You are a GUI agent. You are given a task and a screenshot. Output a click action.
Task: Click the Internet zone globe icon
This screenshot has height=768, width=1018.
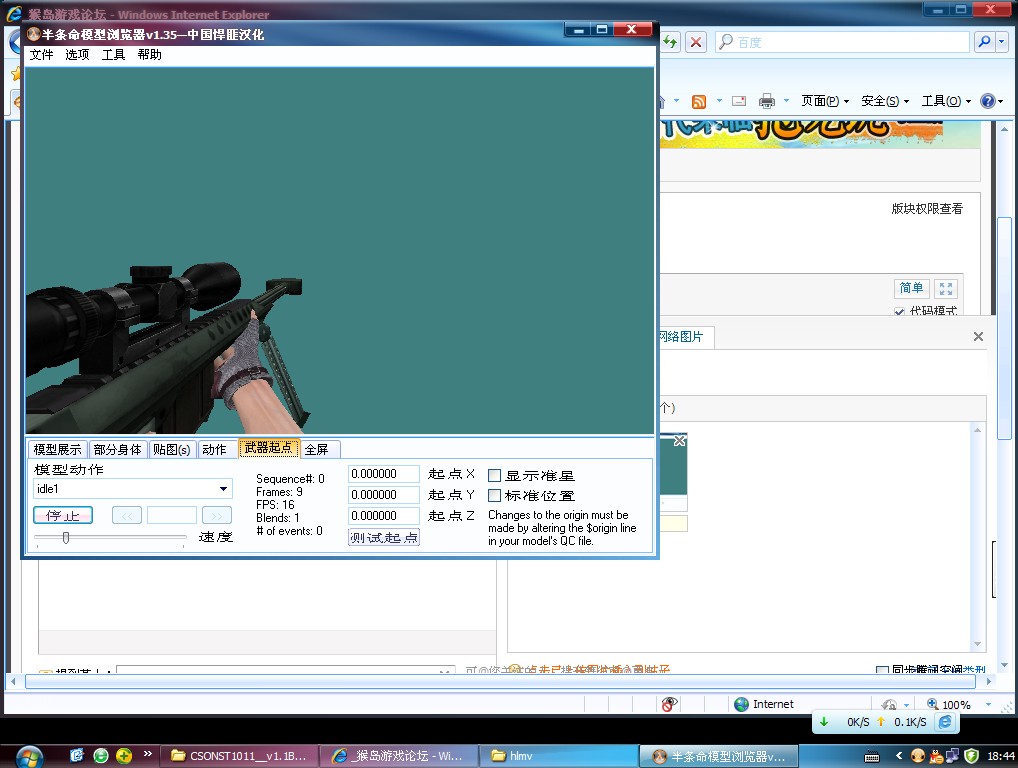point(741,704)
